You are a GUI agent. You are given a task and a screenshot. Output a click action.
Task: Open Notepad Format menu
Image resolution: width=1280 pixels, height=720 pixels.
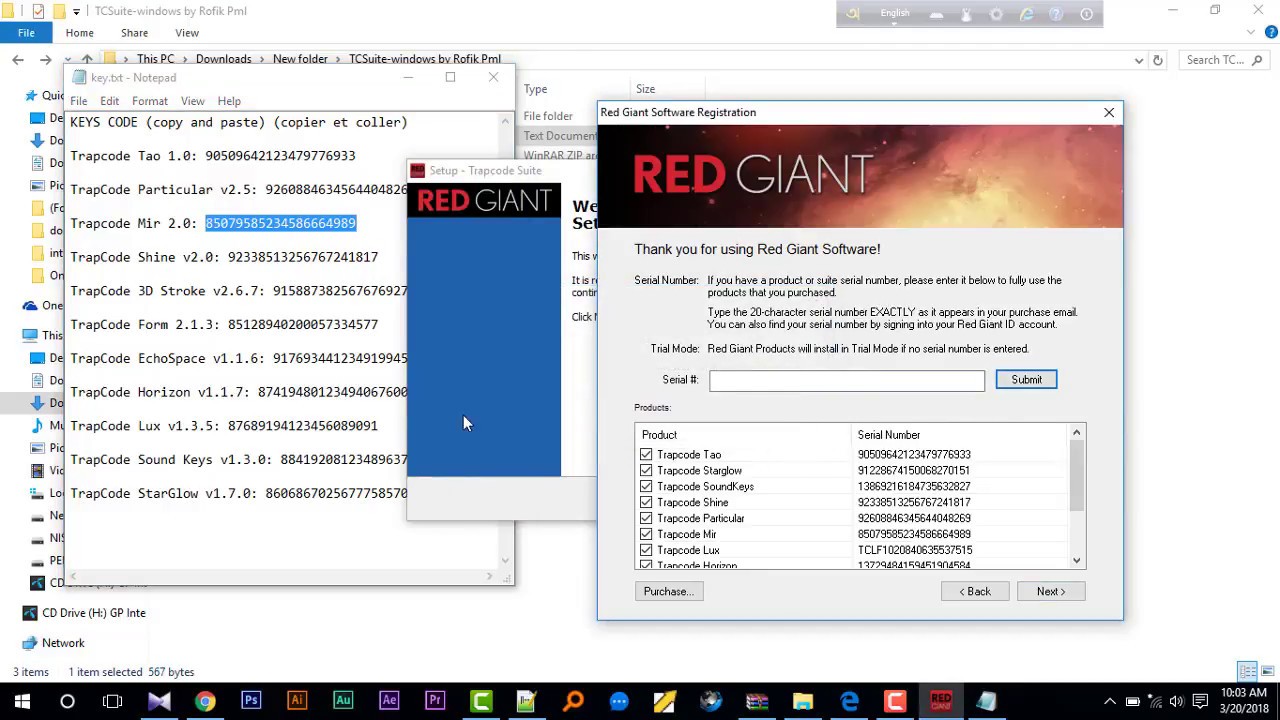(x=149, y=101)
